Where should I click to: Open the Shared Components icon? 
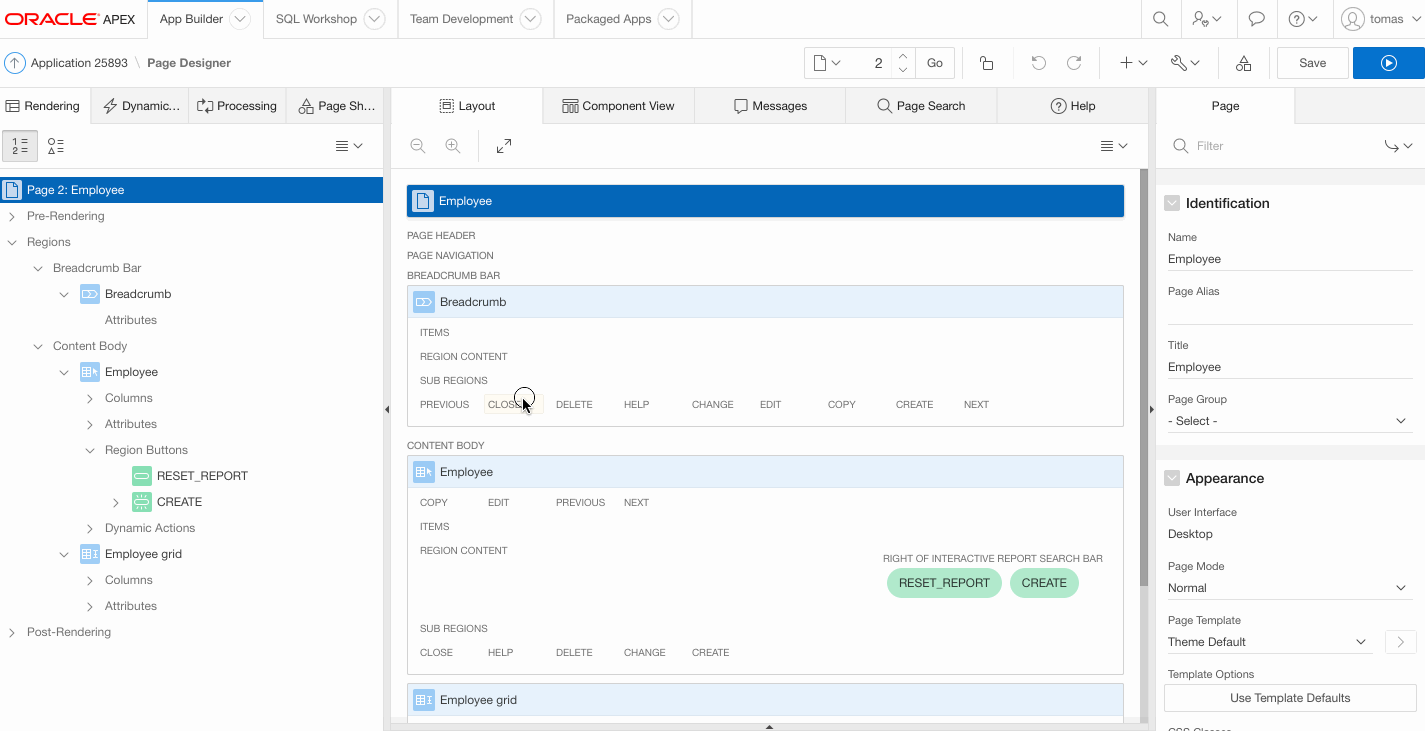pos(1243,63)
